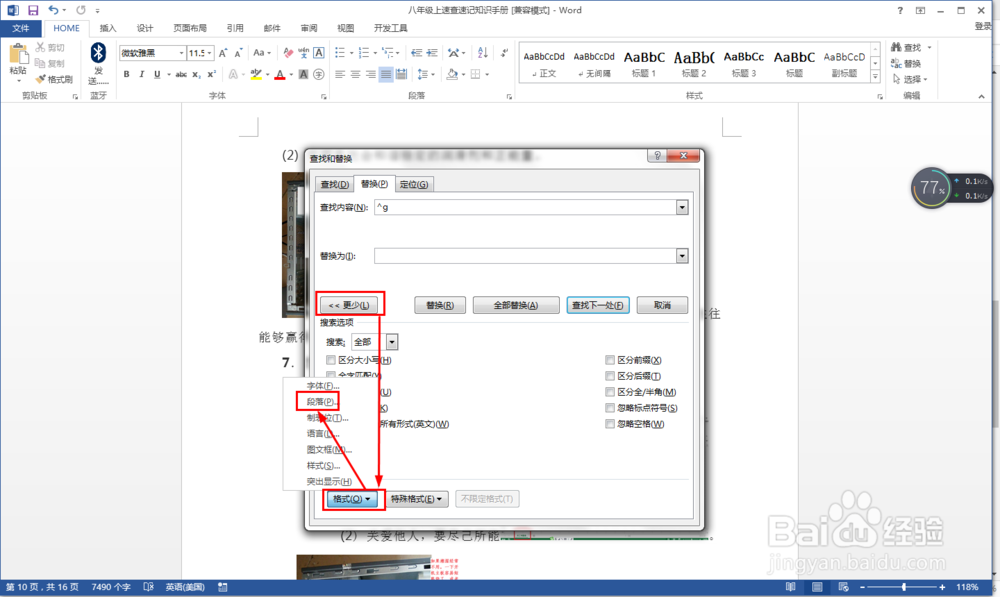Viewport: 1000px width, 597px height.
Task: Apply strikethrough to selected text
Action: pos(181,74)
